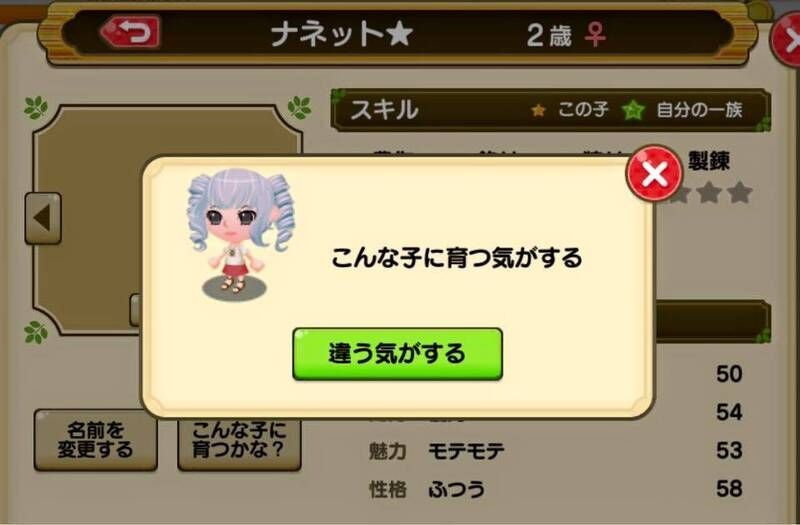Image resolution: width=800 pixels, height=525 pixels.
Task: Tap the female gender symbol
Action: 595,35
